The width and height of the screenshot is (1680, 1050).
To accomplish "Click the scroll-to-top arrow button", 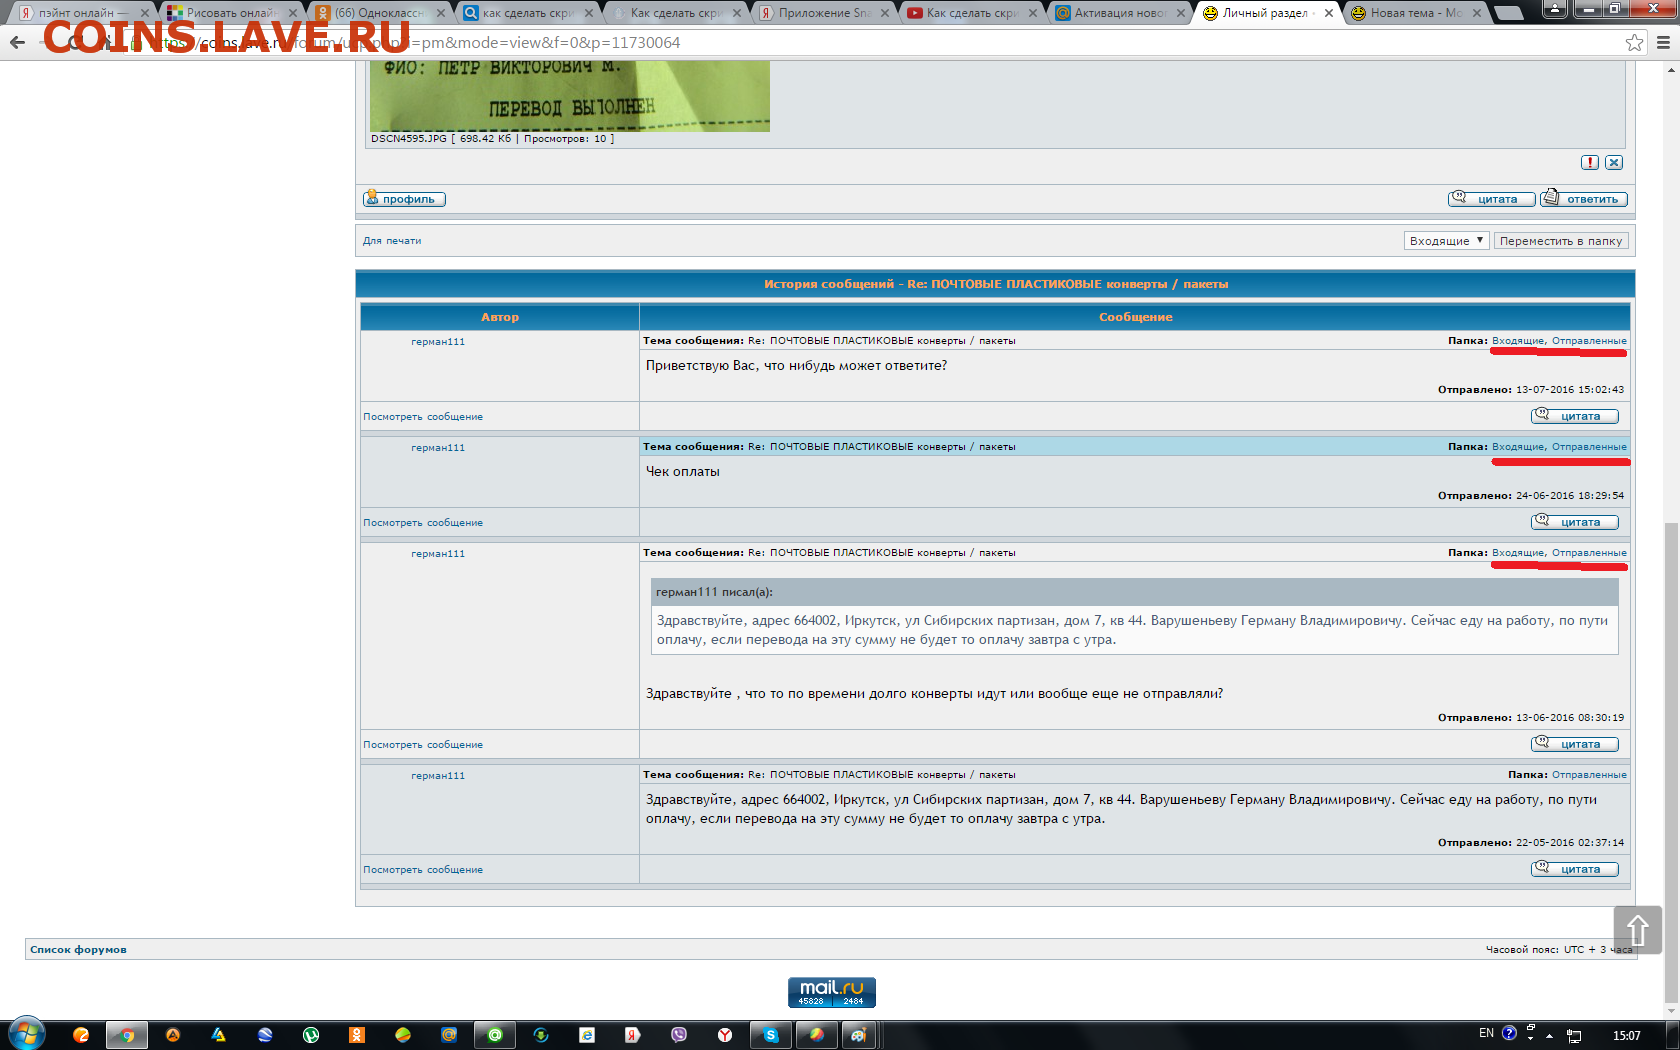I will [1637, 930].
